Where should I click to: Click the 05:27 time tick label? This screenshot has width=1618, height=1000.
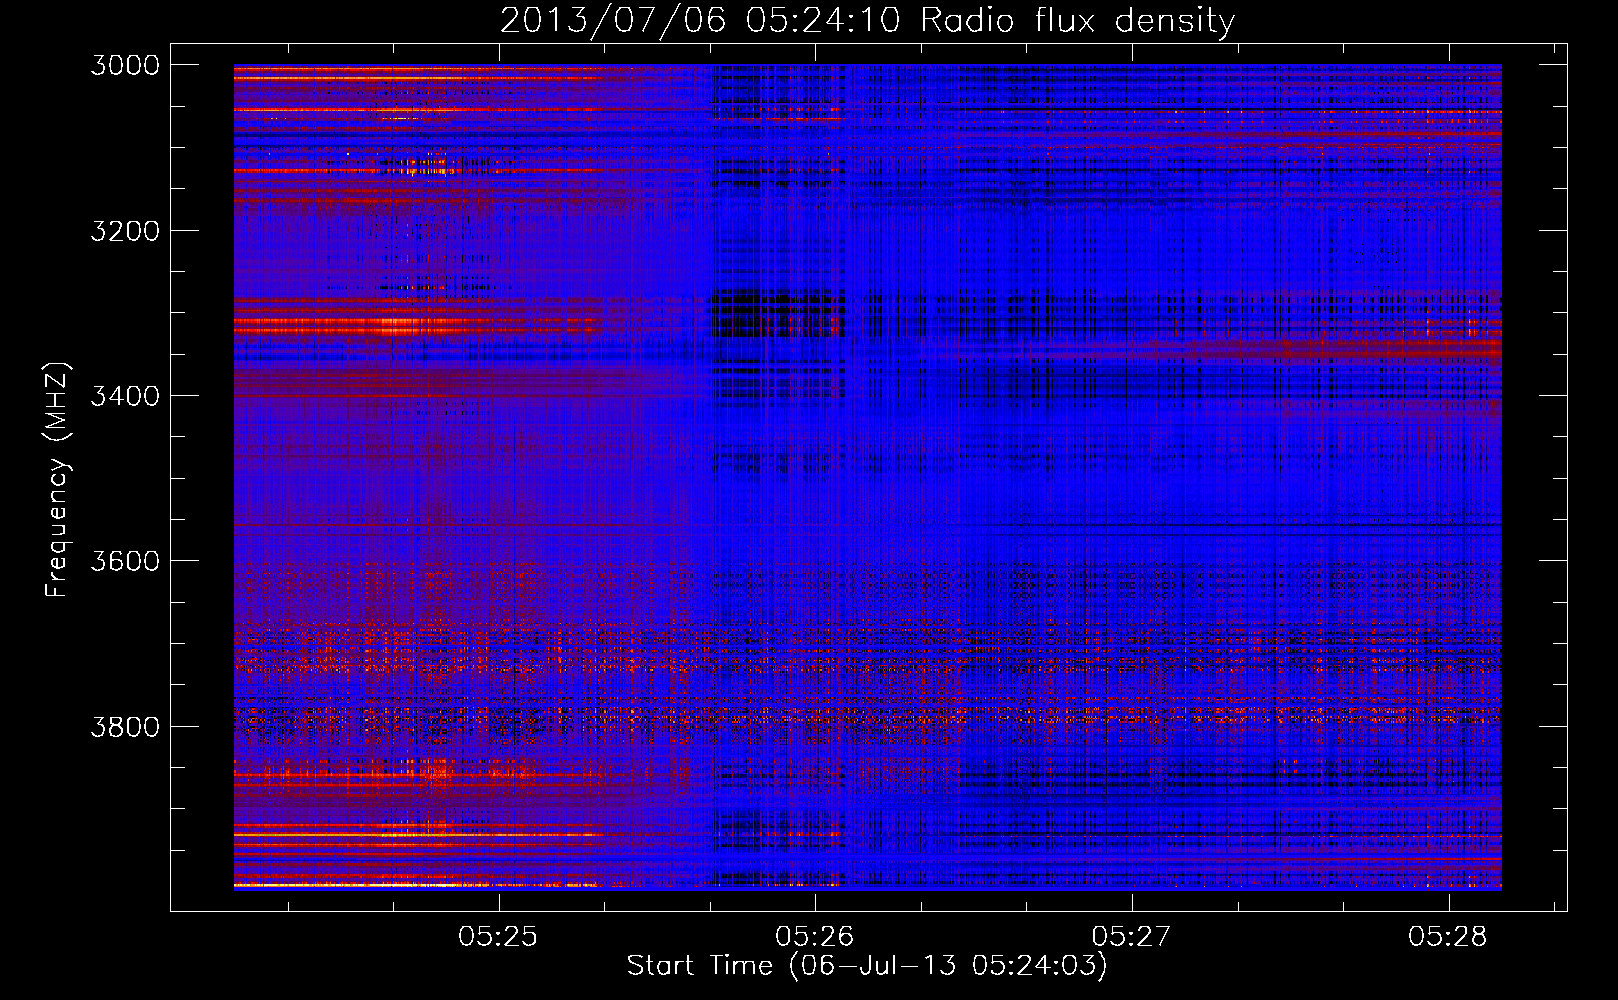coord(1131,936)
